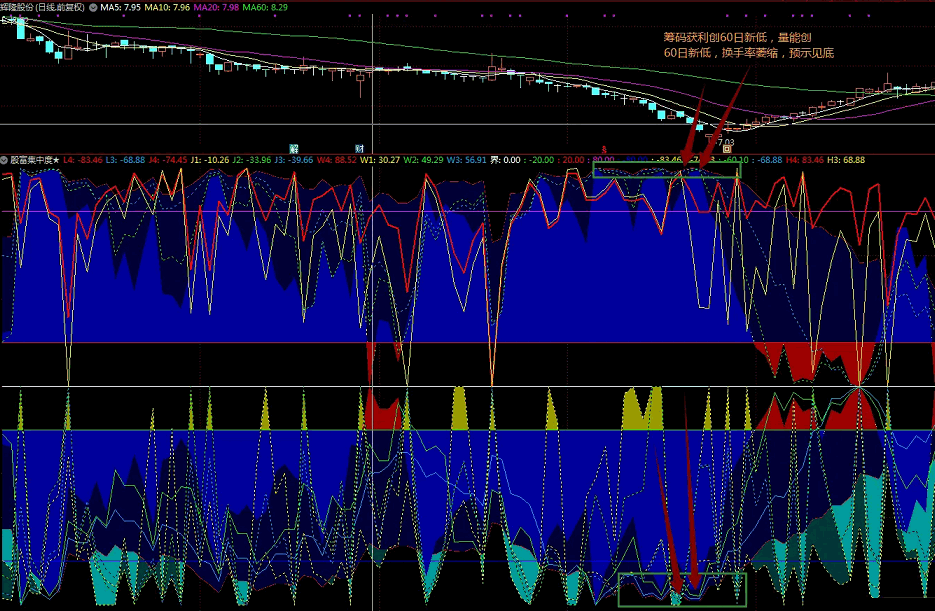This screenshot has height=611, width=935.
Task: Click the red marker icon above 80.00
Action: 603,150
